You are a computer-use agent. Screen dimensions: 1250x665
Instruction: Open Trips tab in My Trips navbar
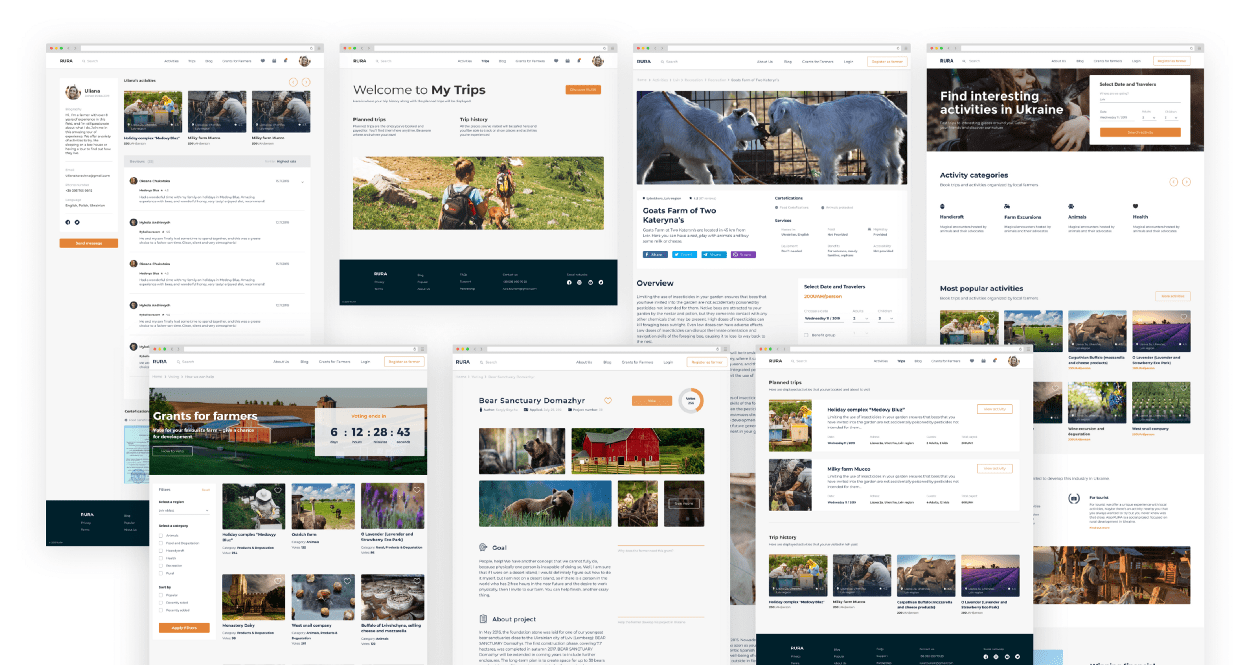pos(486,61)
